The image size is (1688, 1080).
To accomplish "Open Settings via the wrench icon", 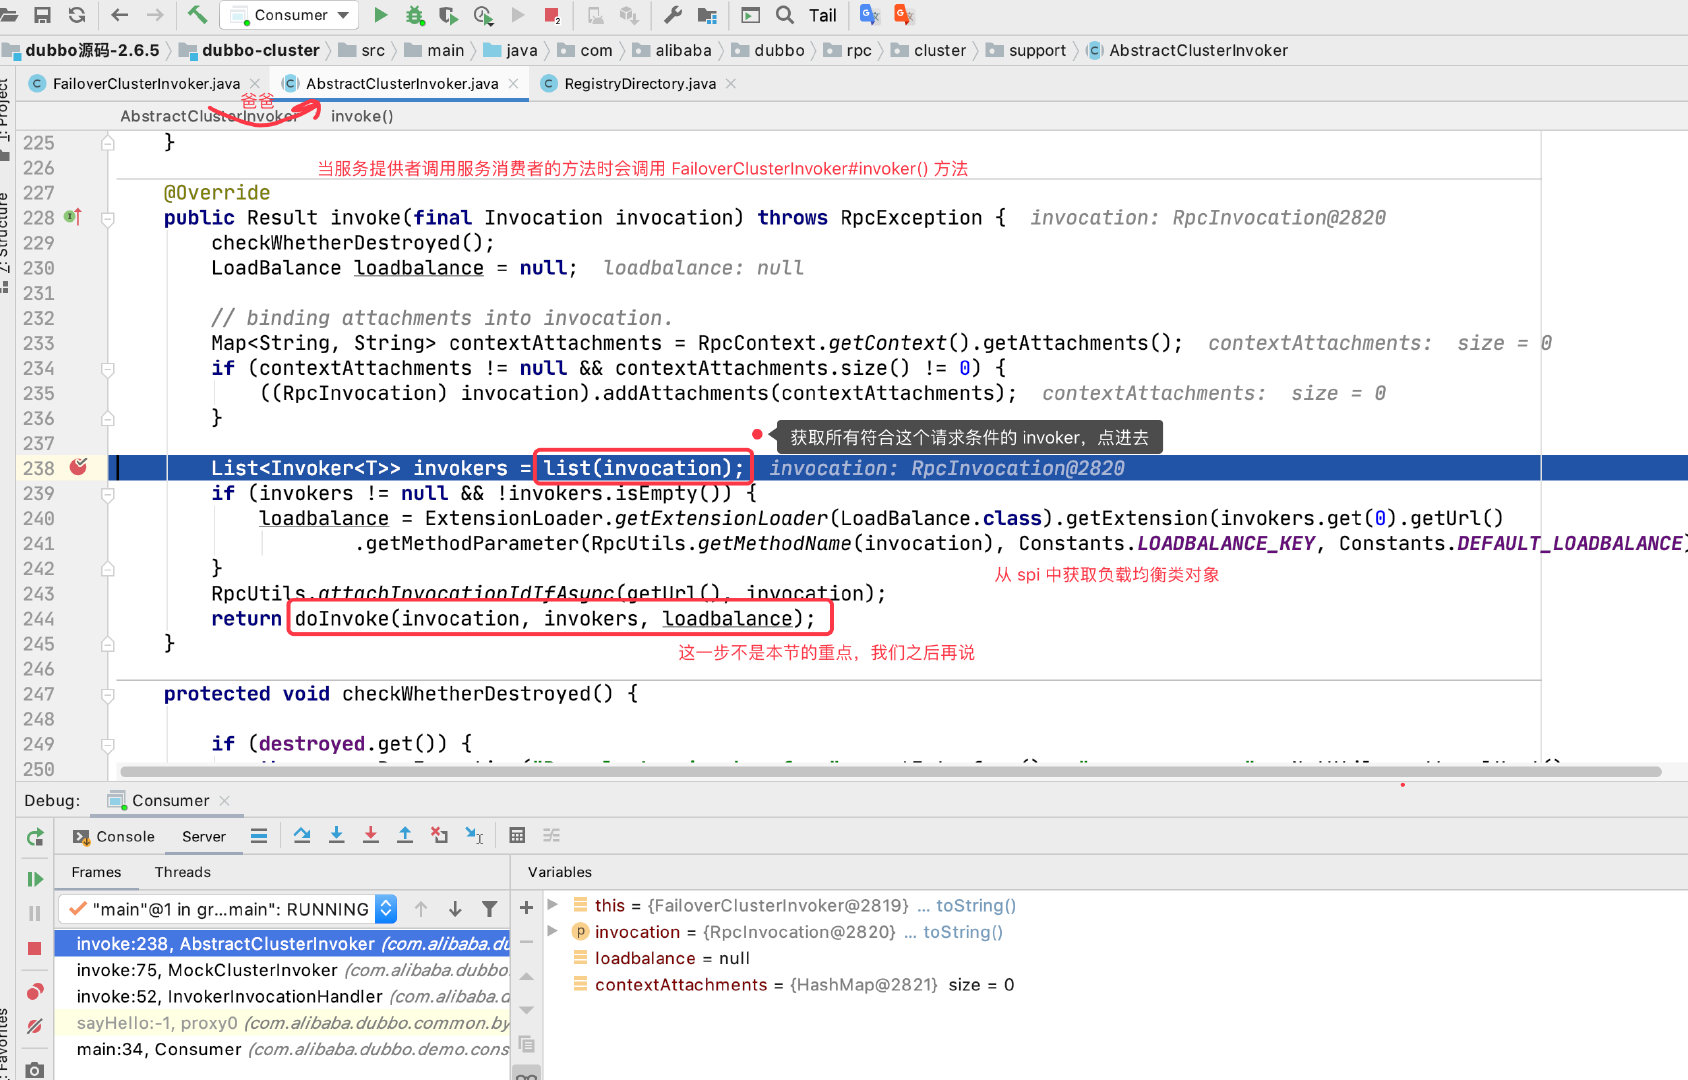I will pyautogui.click(x=673, y=15).
